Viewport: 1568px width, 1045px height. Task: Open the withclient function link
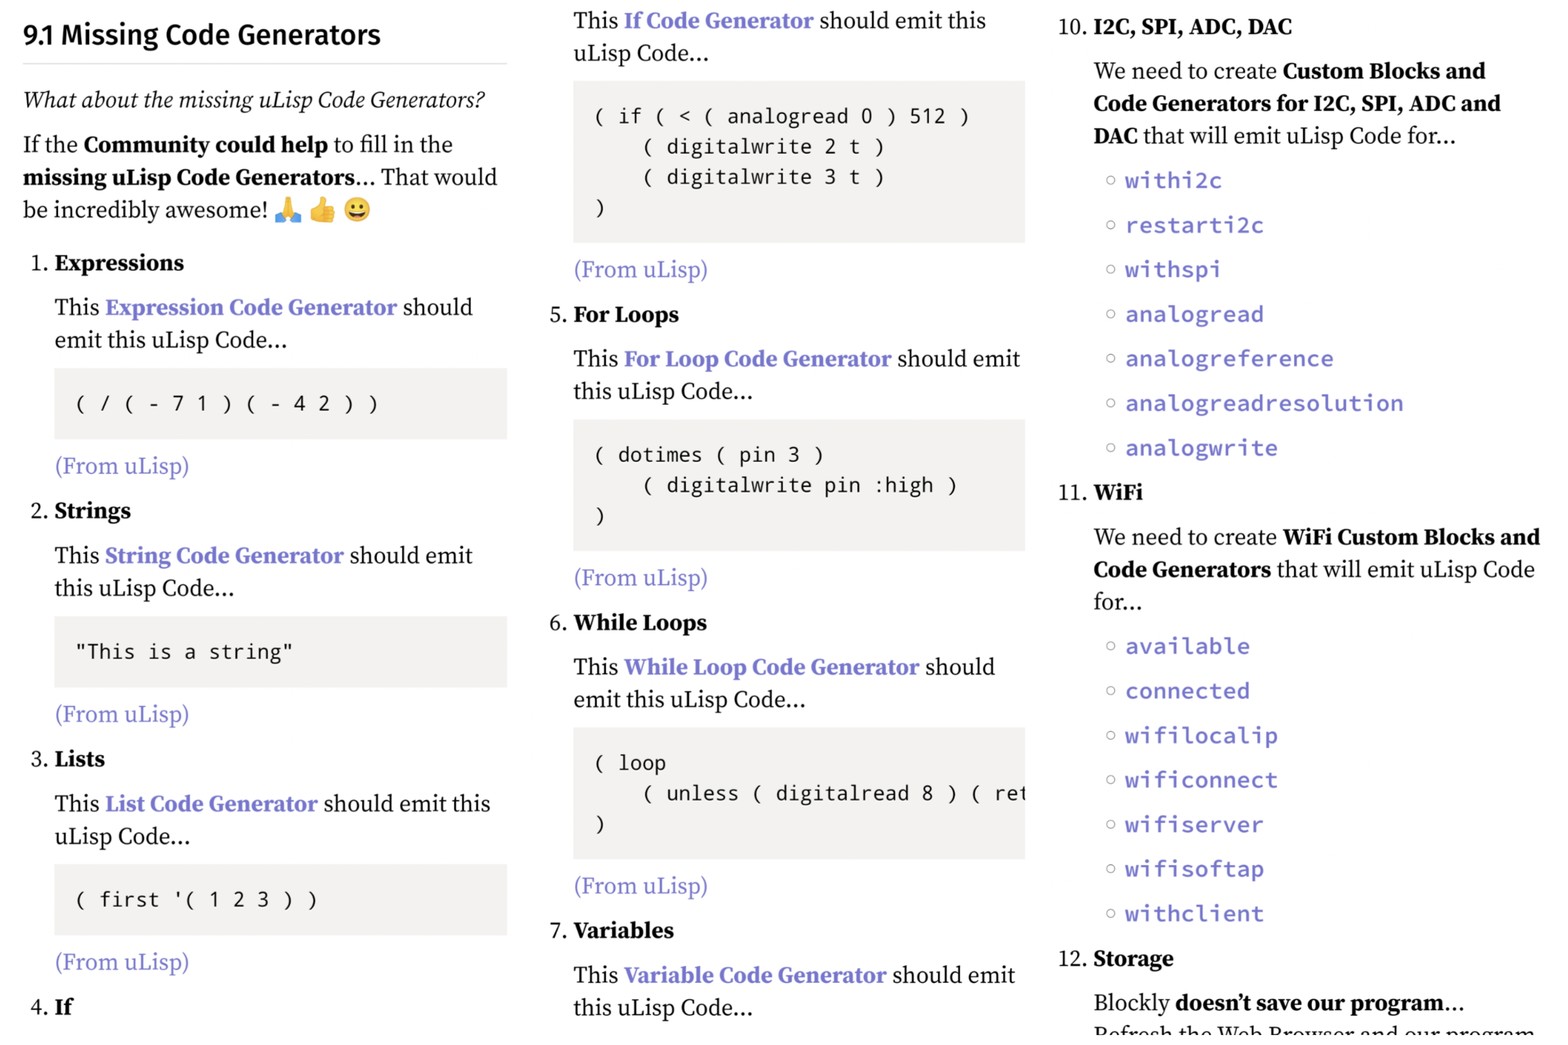pyautogui.click(x=1194, y=914)
